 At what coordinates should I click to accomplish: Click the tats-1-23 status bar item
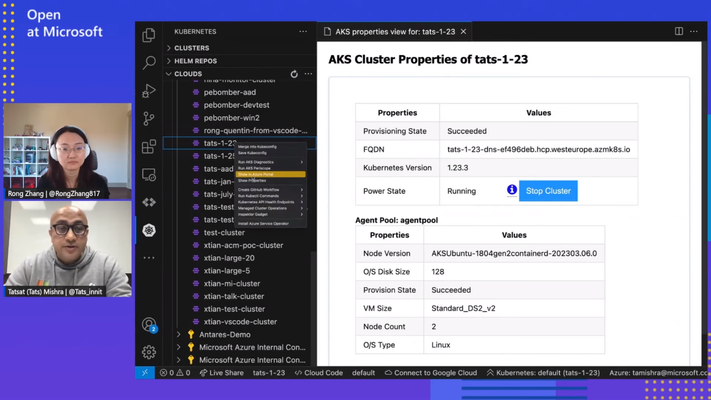(269, 373)
